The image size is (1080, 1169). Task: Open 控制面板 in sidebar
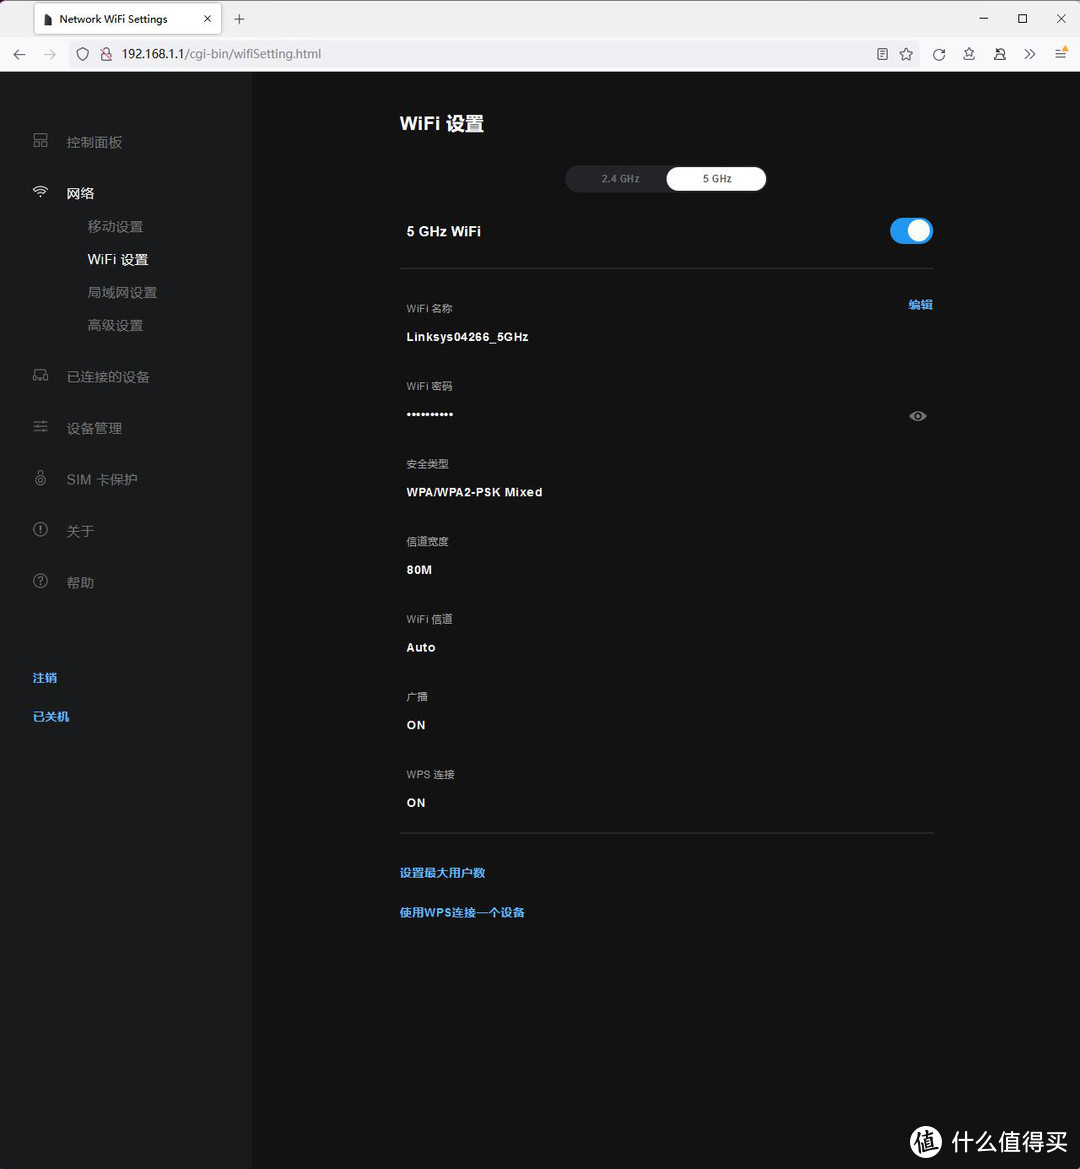click(94, 142)
